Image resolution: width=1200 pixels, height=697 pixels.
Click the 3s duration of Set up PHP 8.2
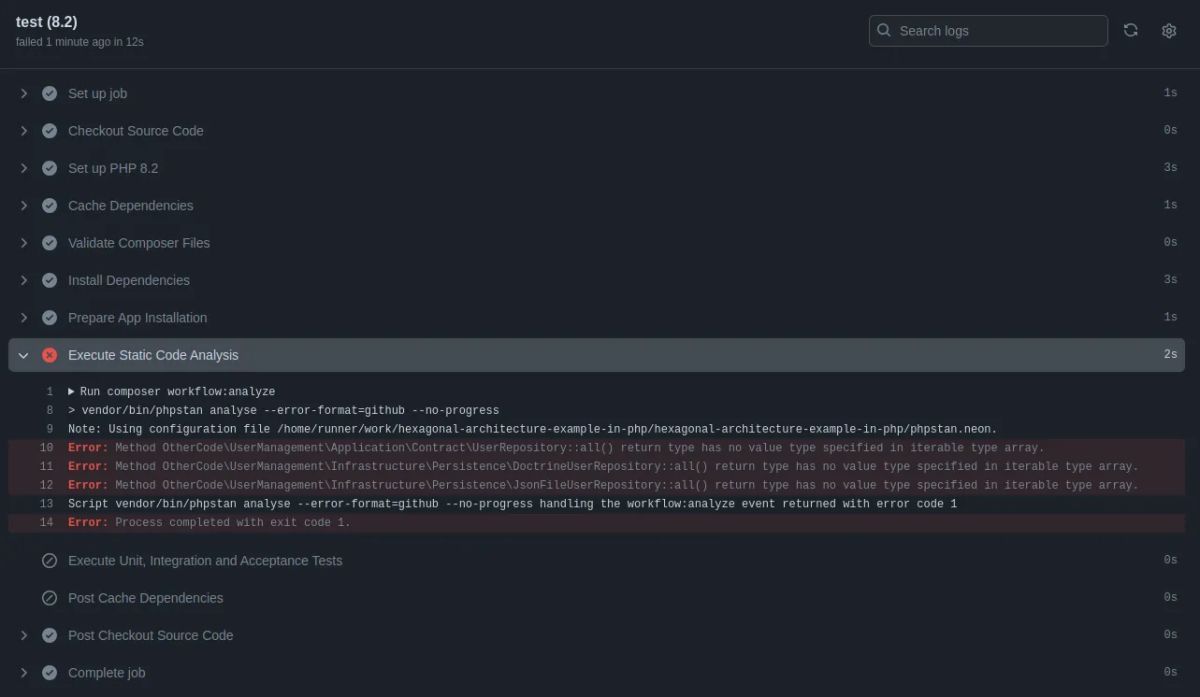click(x=1170, y=168)
